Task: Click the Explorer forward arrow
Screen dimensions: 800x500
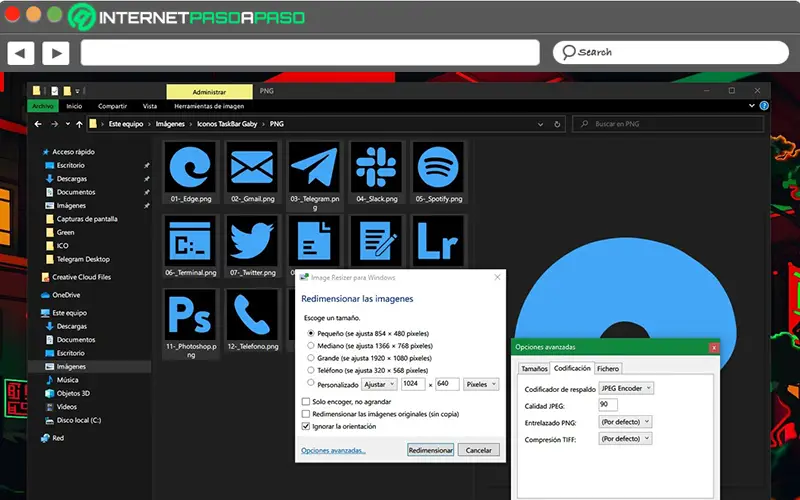Action: click(x=54, y=124)
